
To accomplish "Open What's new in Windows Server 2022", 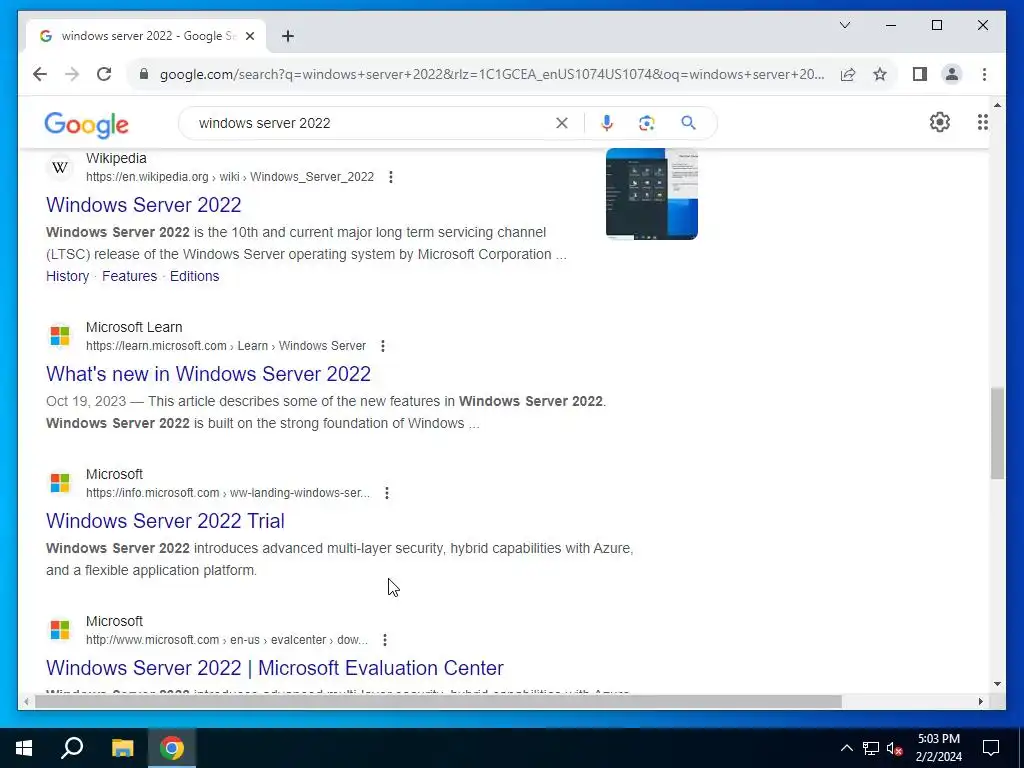I will tap(208, 374).
